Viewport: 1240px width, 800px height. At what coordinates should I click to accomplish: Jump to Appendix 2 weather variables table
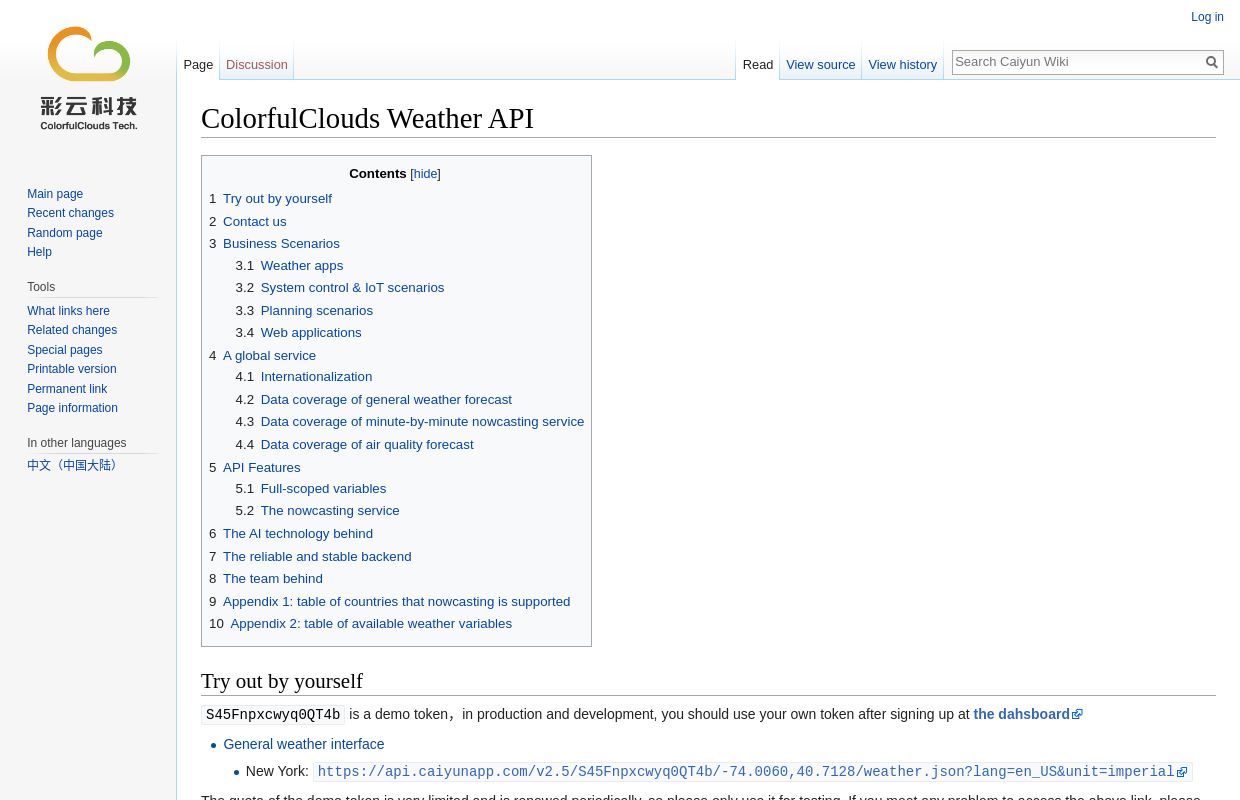(371, 624)
